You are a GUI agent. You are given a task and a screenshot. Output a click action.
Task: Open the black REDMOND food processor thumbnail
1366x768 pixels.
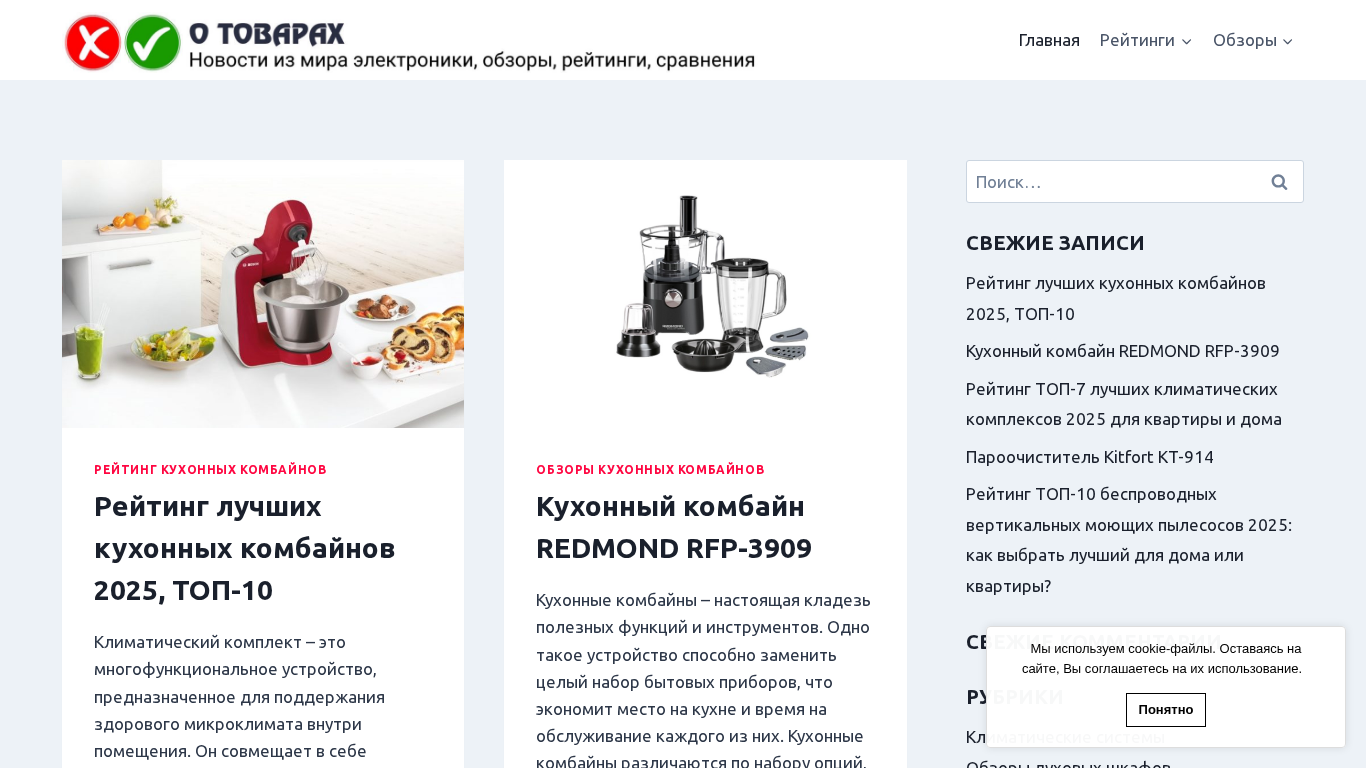[705, 294]
